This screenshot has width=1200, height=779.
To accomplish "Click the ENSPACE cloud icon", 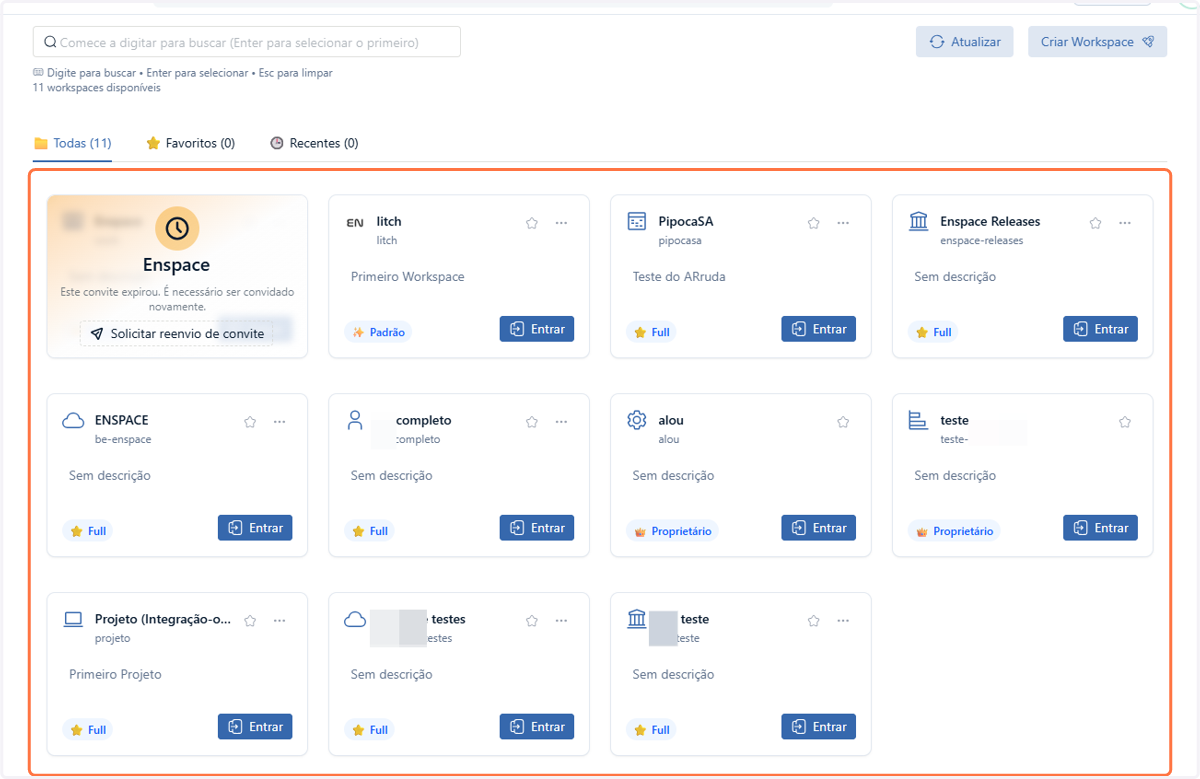I will [x=73, y=421].
